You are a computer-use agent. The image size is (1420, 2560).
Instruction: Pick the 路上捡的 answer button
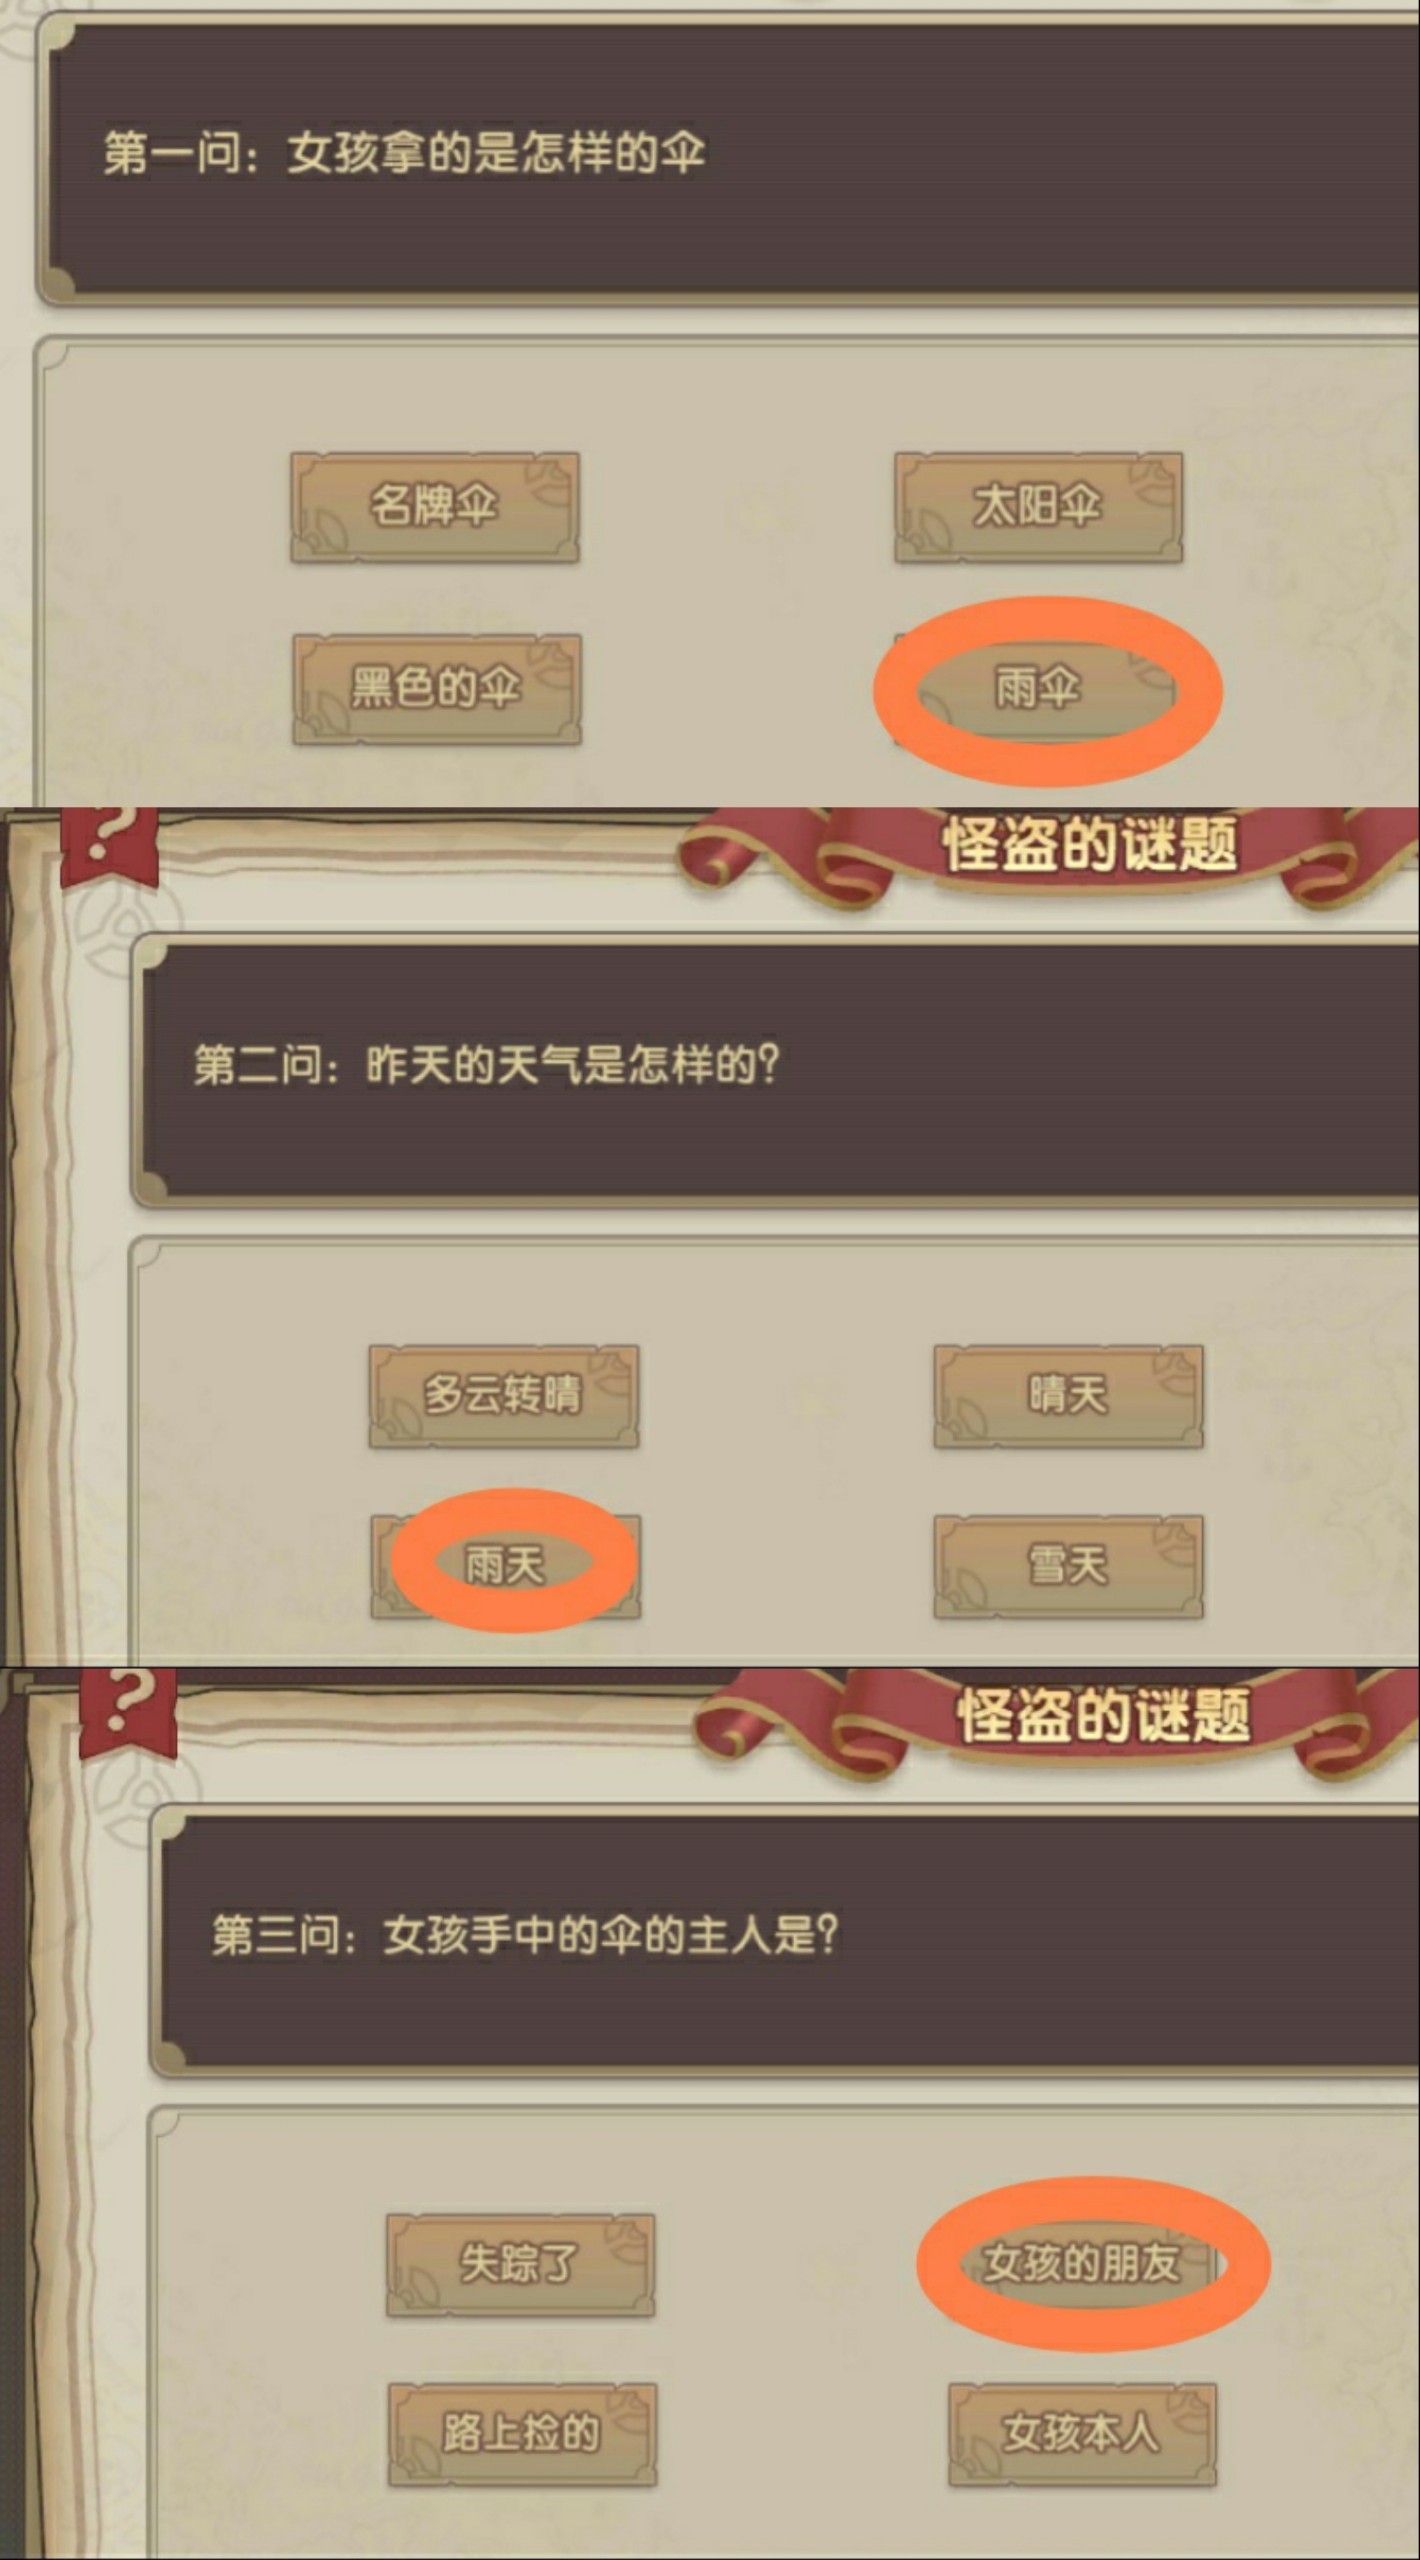click(522, 2434)
